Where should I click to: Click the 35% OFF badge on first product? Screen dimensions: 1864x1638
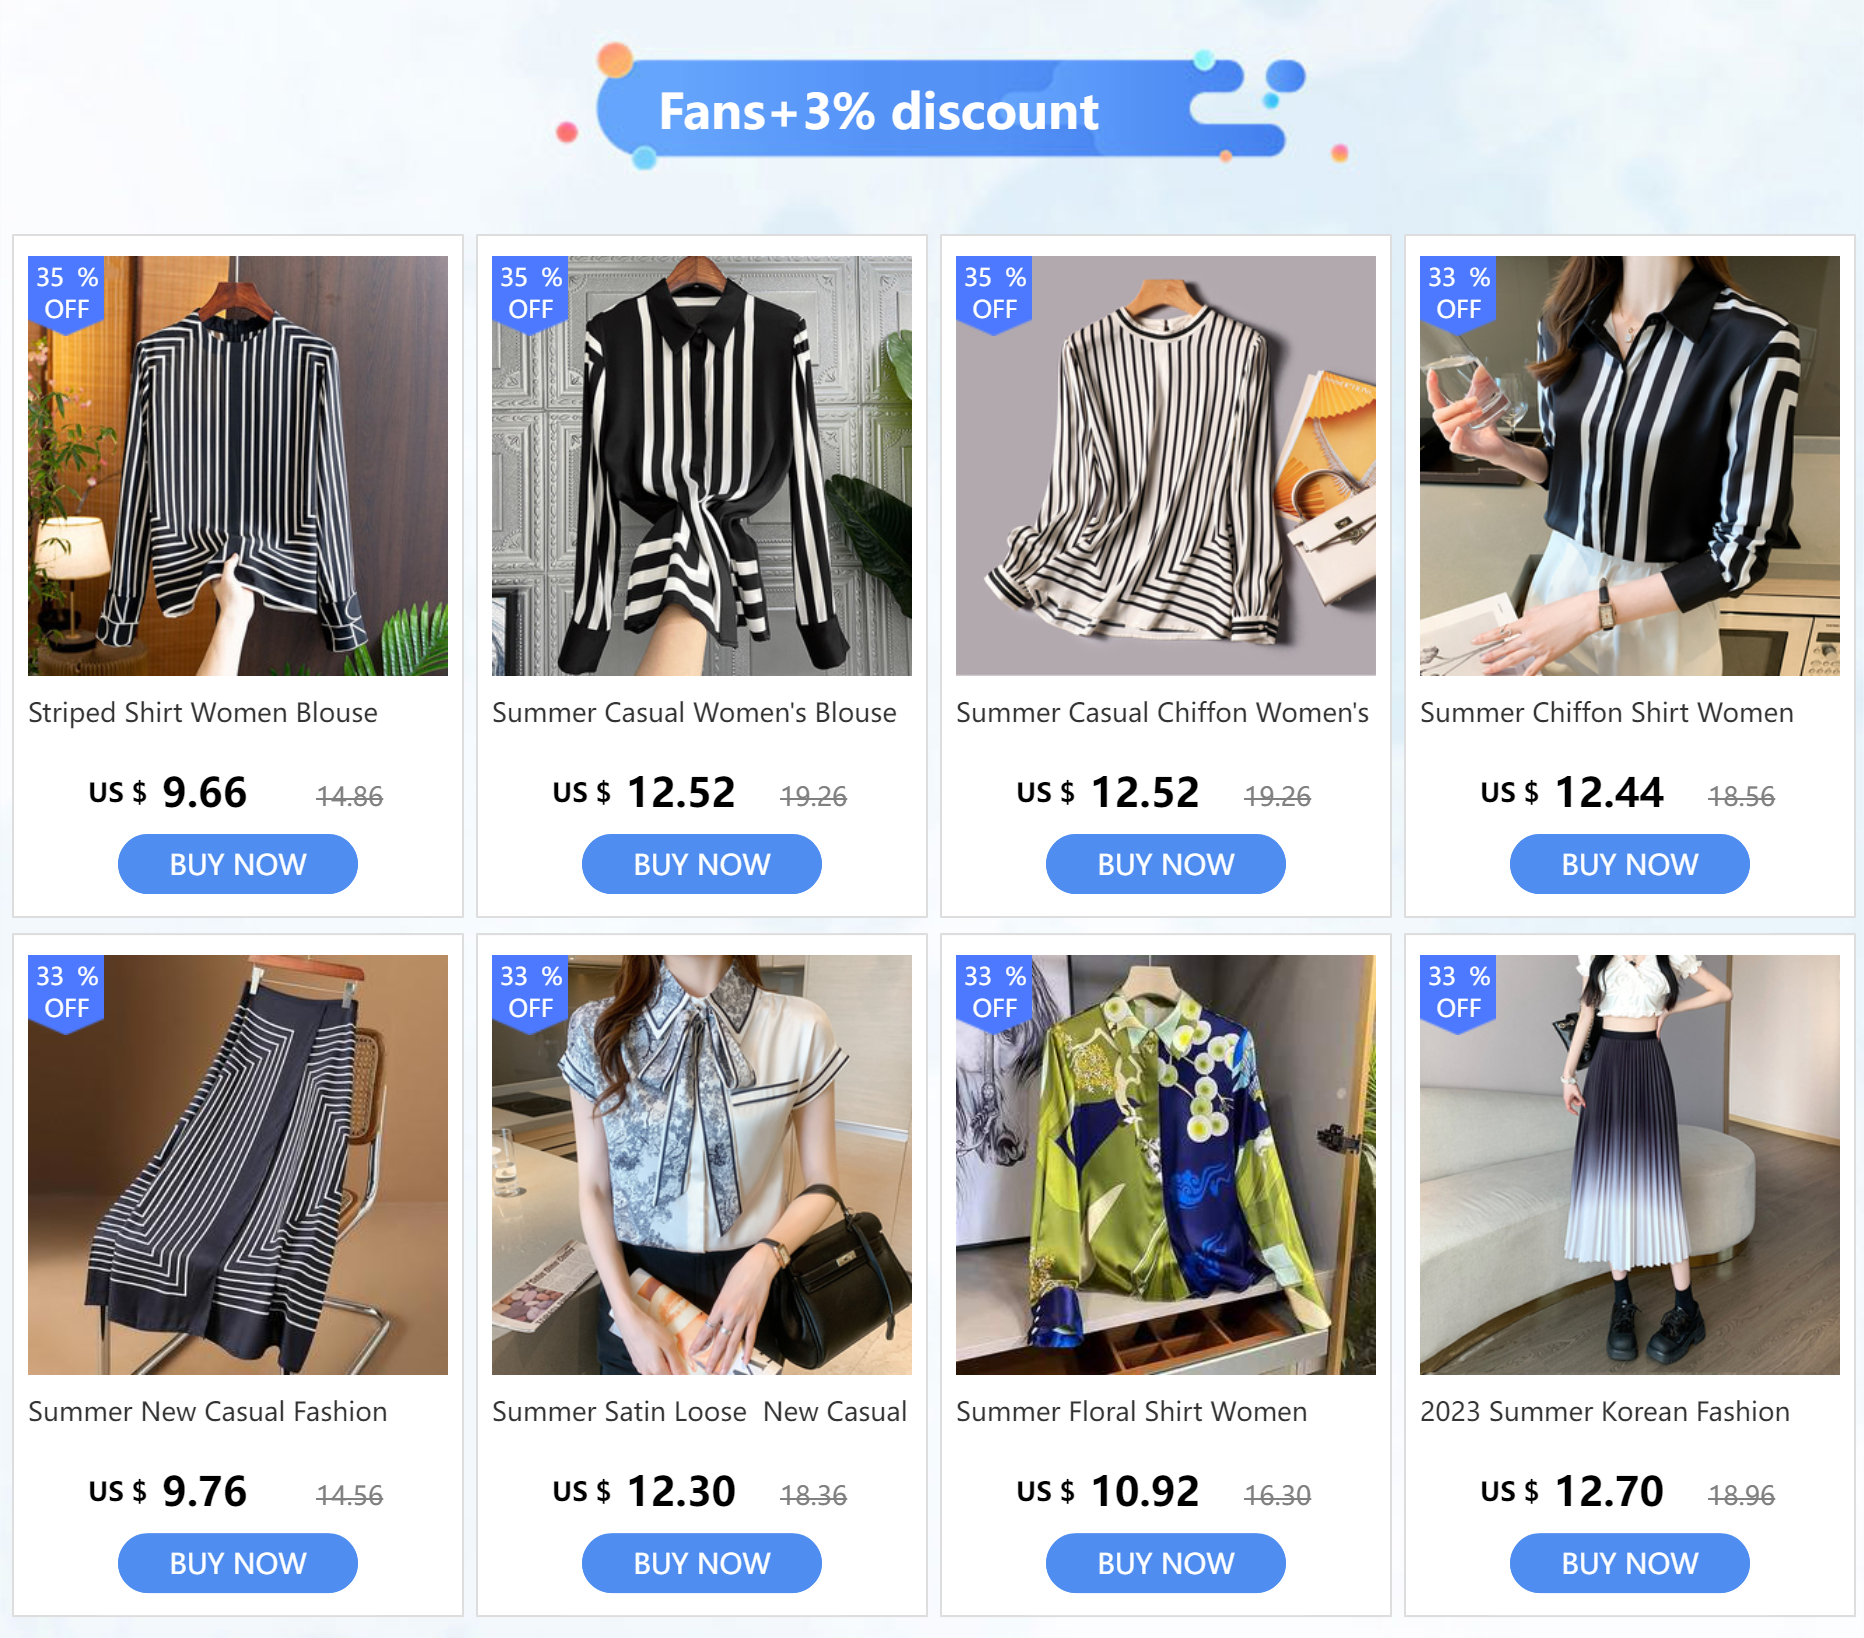click(x=67, y=293)
